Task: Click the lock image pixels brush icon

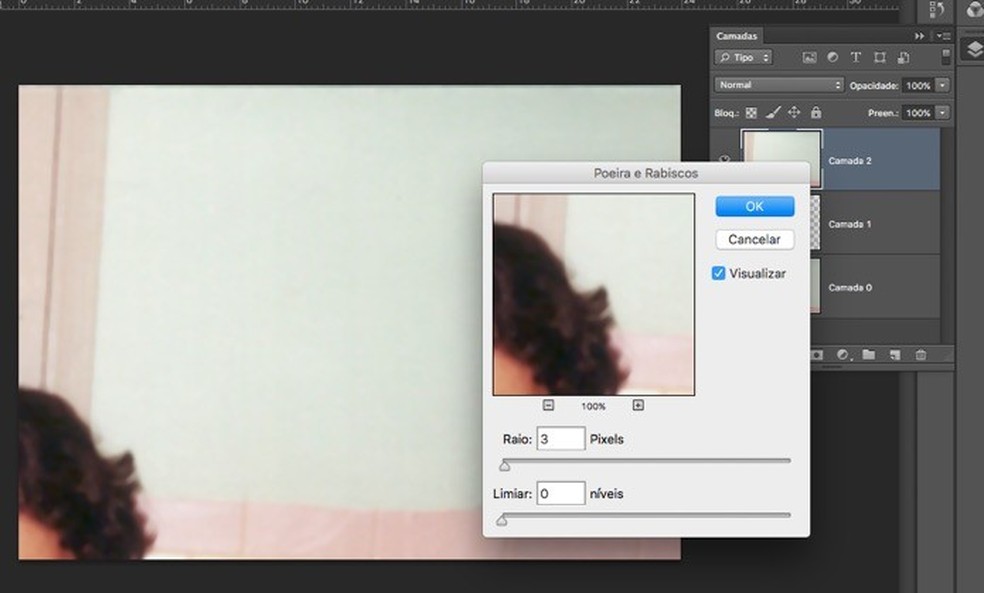Action: pos(773,113)
